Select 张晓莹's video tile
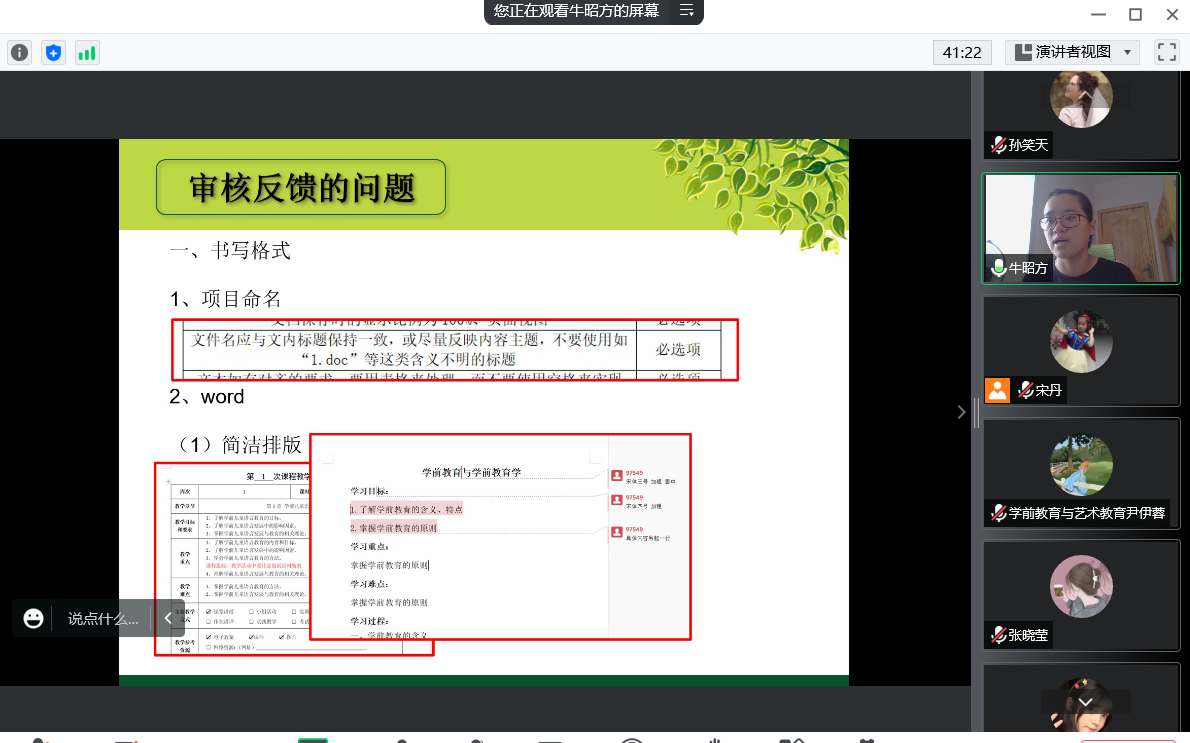The width and height of the screenshot is (1190, 743). click(1081, 595)
